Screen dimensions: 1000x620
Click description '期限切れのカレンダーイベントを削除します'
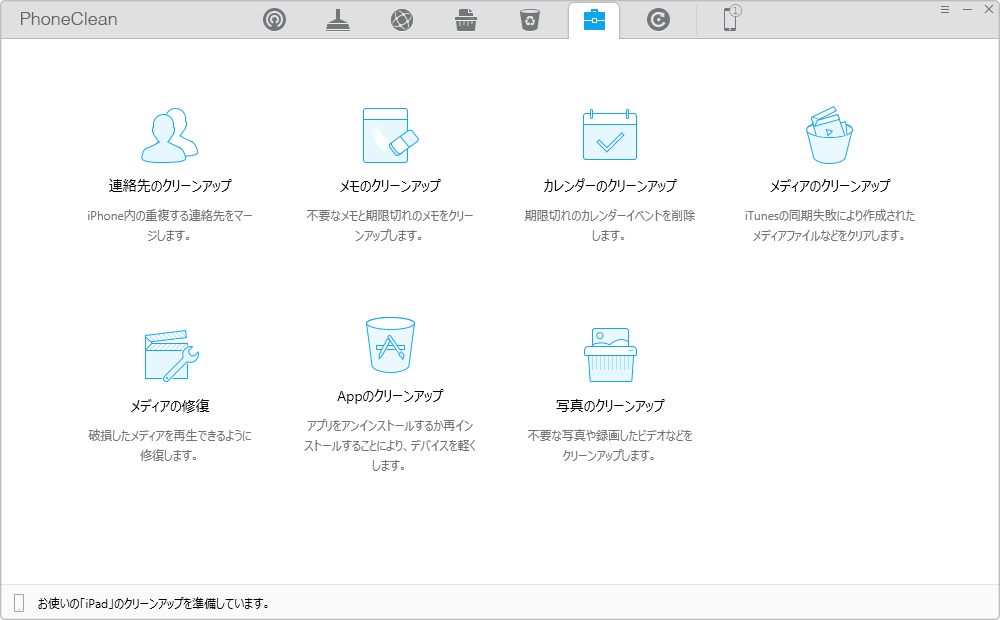[x=610, y=226]
